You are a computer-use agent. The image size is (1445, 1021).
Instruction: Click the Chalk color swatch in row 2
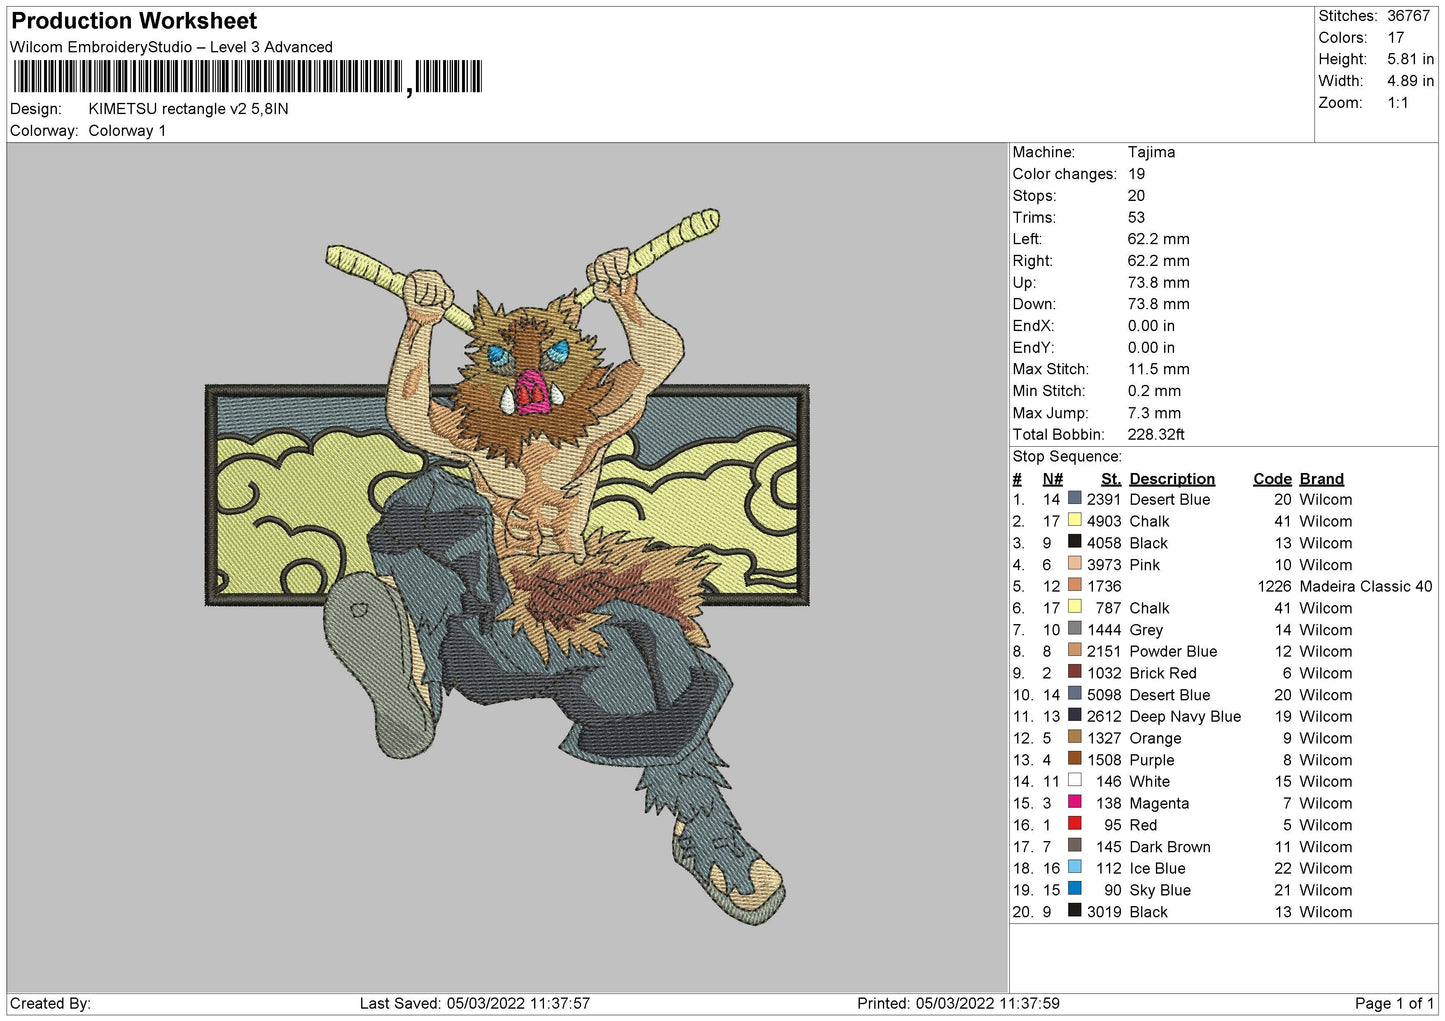pos(1075,520)
